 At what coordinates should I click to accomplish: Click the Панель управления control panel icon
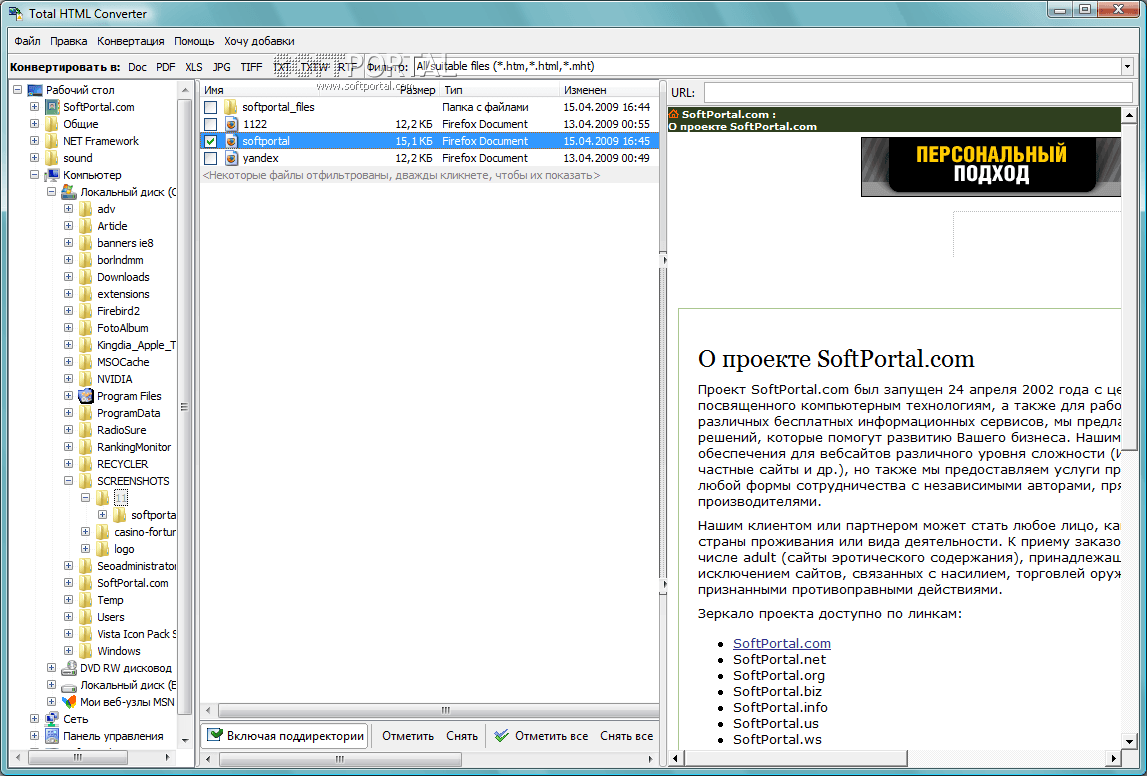(x=51, y=736)
